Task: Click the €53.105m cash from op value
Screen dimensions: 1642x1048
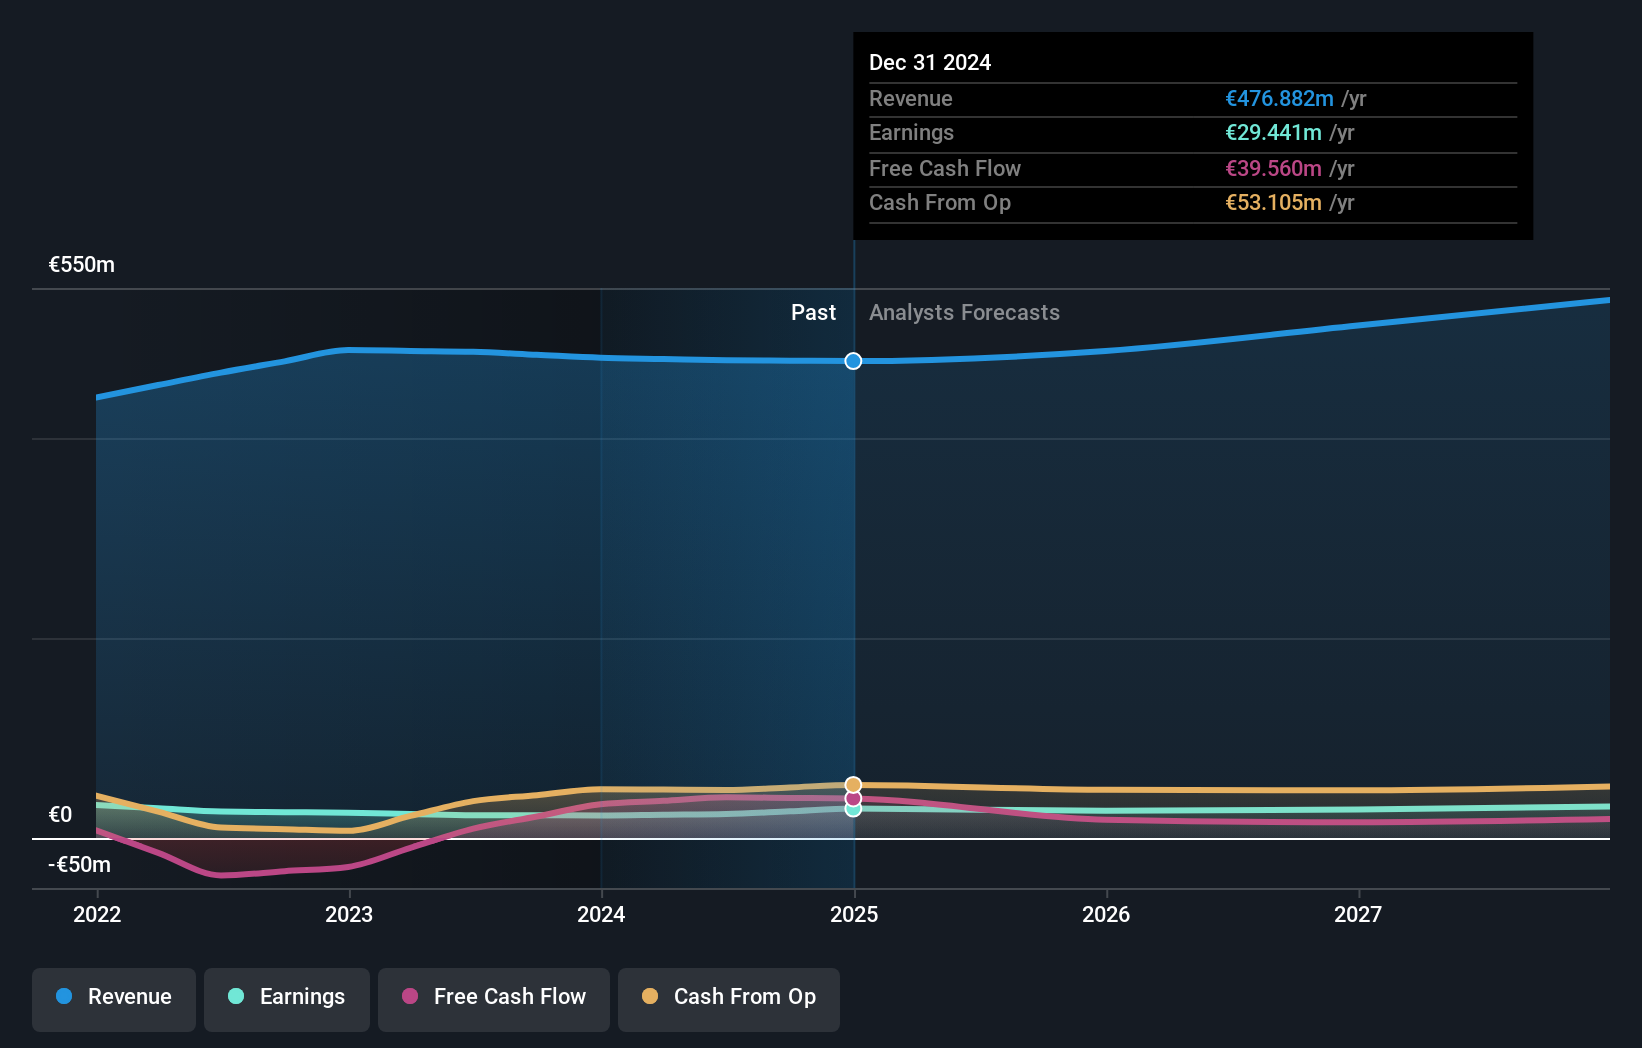Action: tap(1274, 203)
